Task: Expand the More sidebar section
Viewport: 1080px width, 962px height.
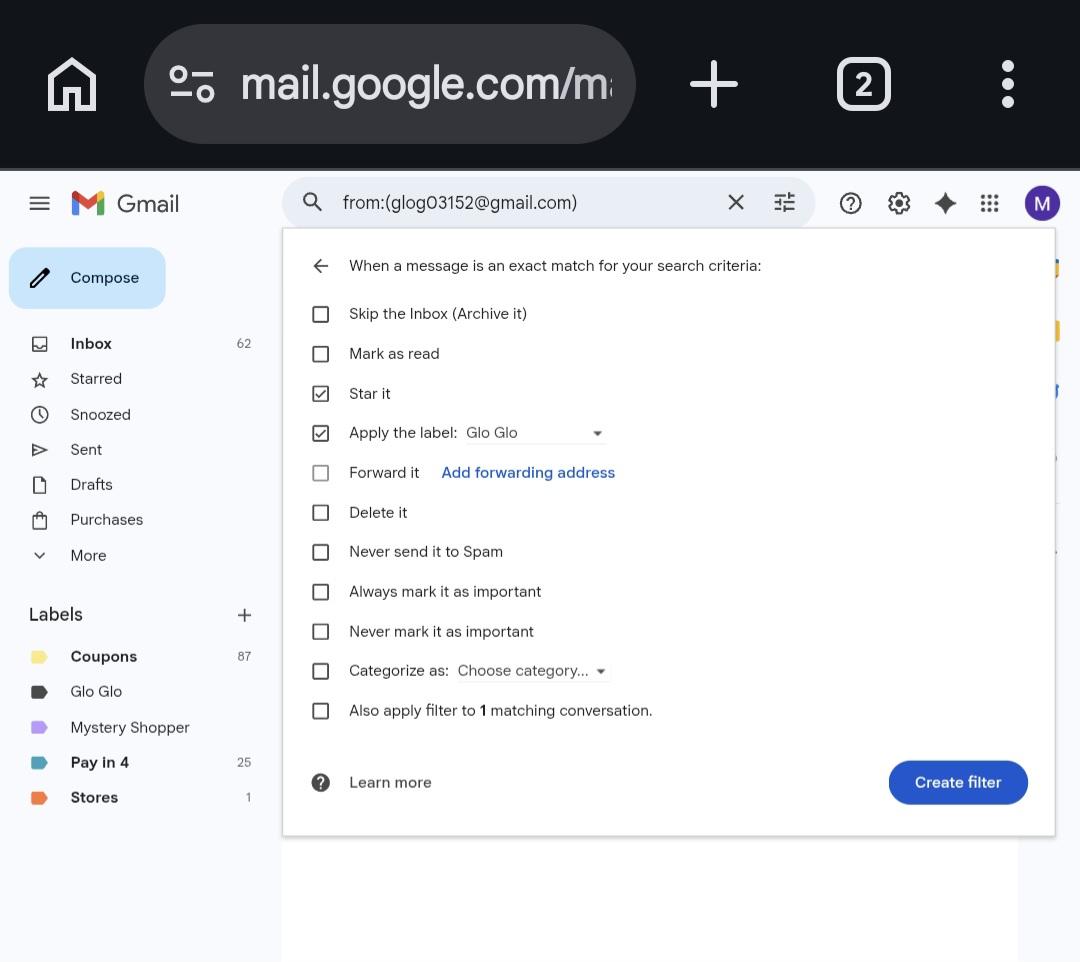Action: coord(88,555)
